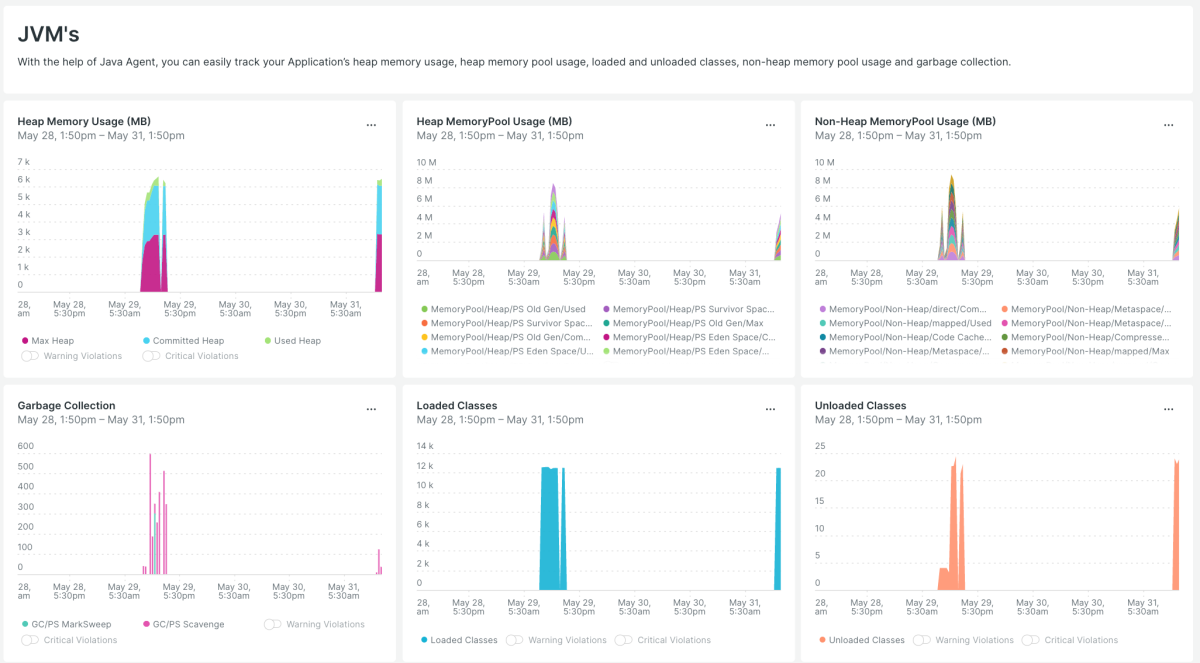The height and width of the screenshot is (663, 1200).
Task: Open Heap MemoryPool Usage ellipsis menu
Action: coord(770,126)
